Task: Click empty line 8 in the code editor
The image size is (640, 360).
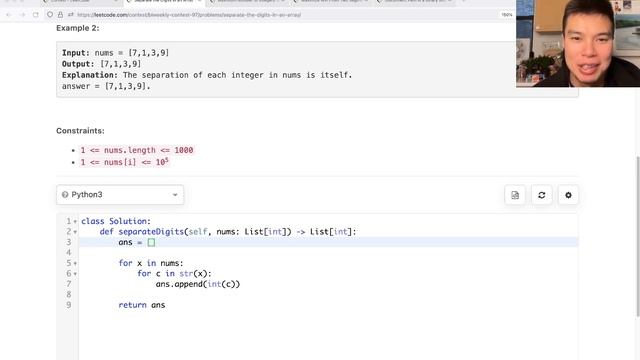Action: click(x=329, y=294)
